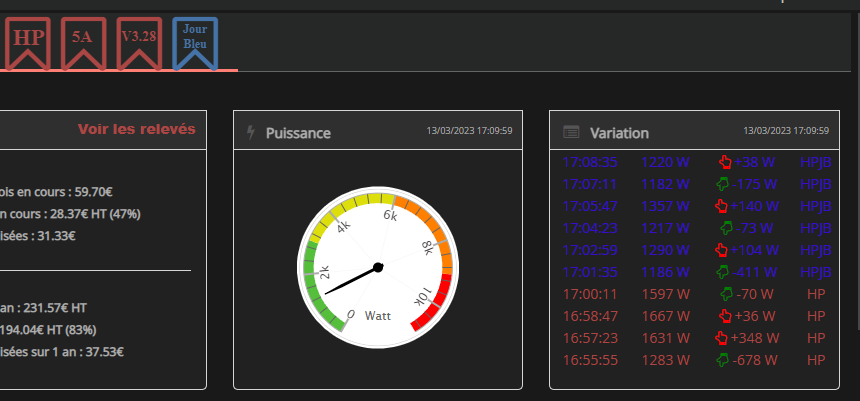The height and width of the screenshot is (401, 860).
Task: Click the green hand icon beside -70 W
Action: [726, 294]
